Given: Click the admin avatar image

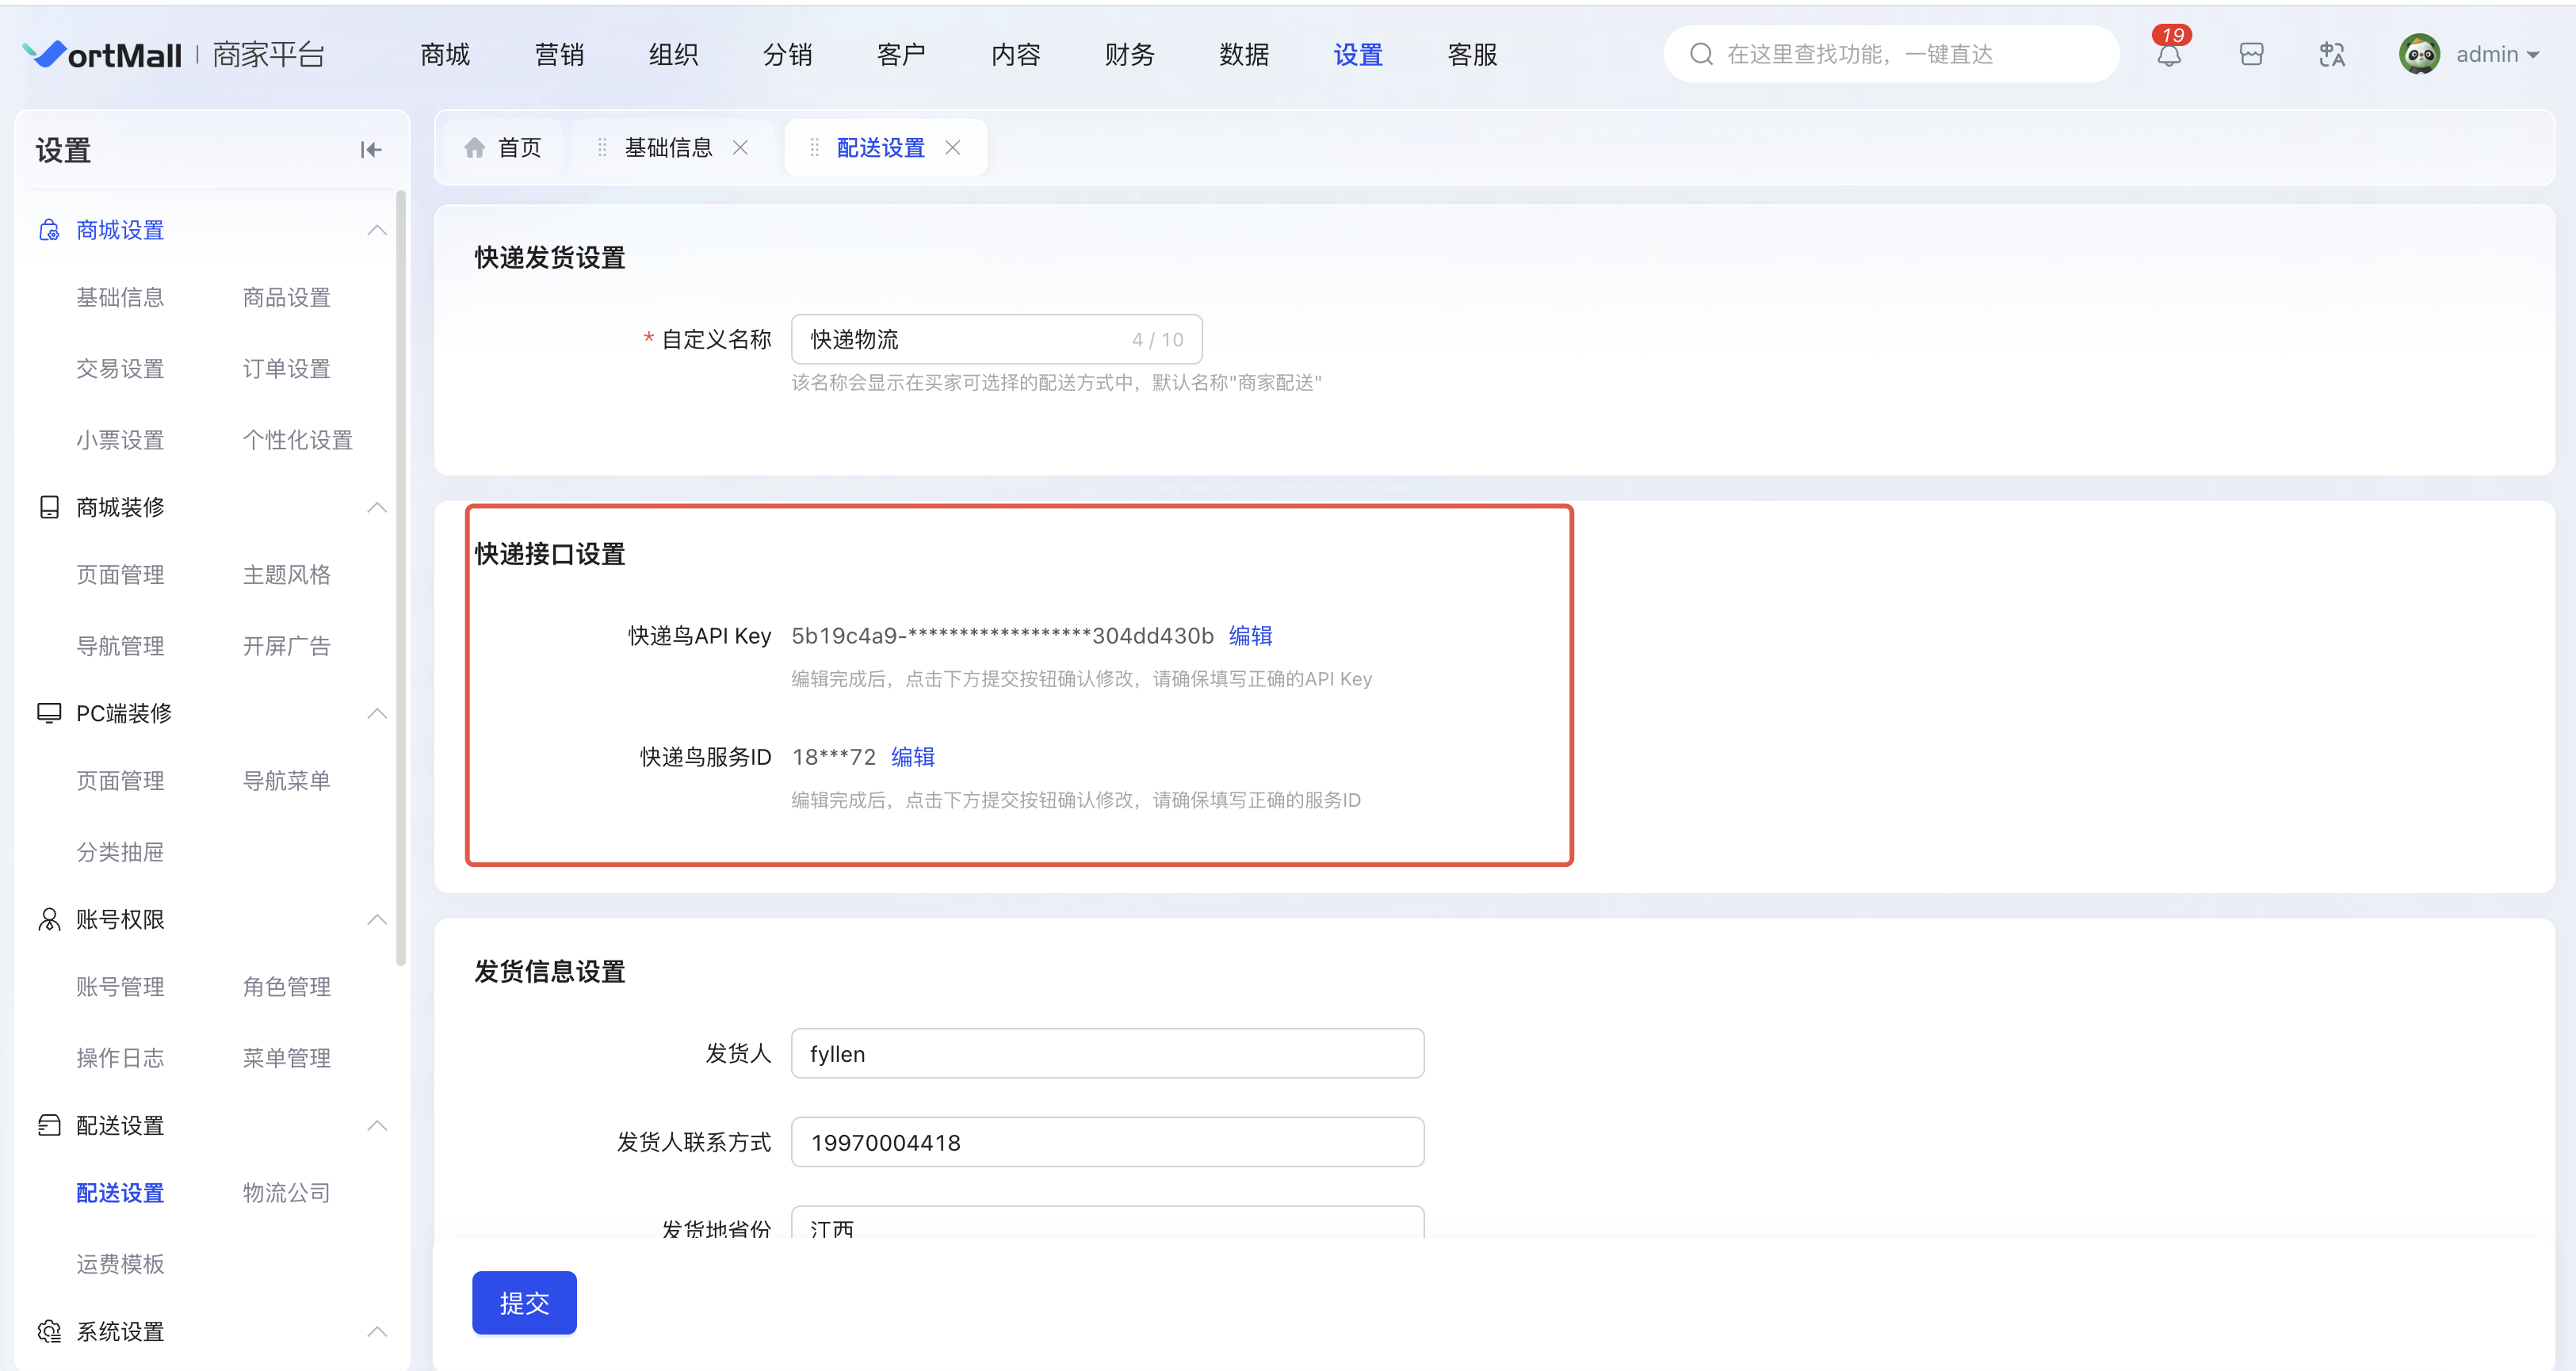Looking at the screenshot, I should (x=2419, y=55).
